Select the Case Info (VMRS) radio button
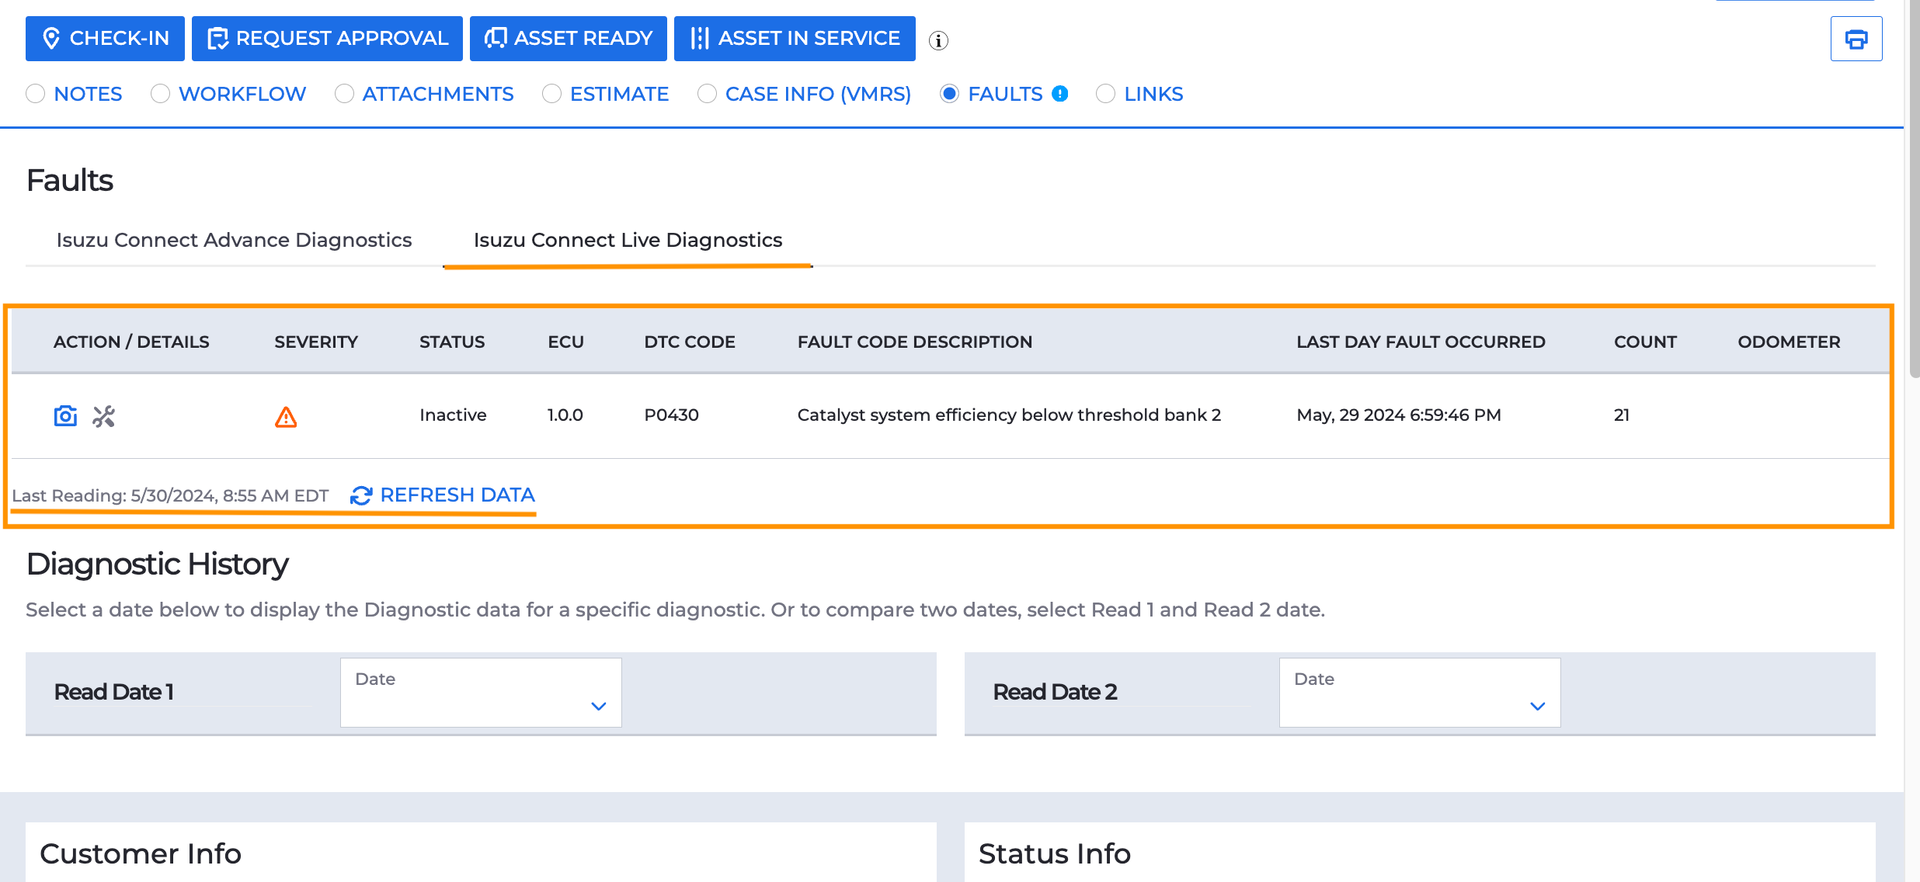1920x882 pixels. (707, 94)
